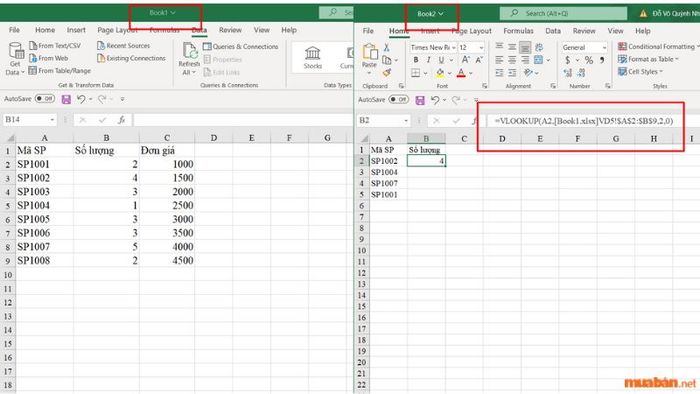Toggle Bold formatting in Book2
Screen dimensions: 700x394
(416, 60)
